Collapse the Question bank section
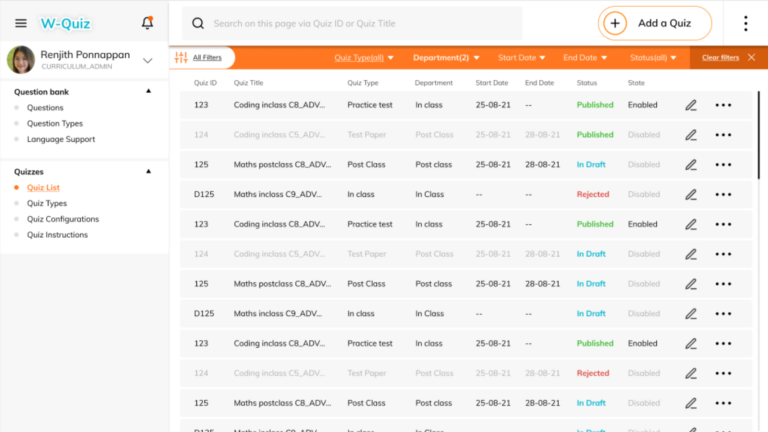 (148, 91)
